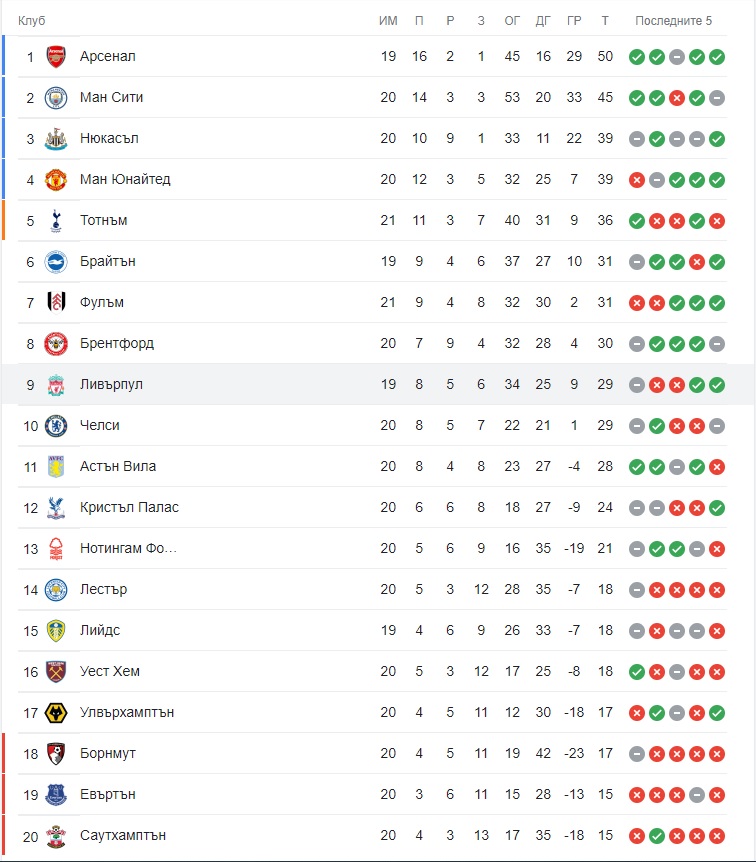This screenshot has width=756, height=862.
Task: Select the Нотингам Фо… team name
Action: click(128, 548)
